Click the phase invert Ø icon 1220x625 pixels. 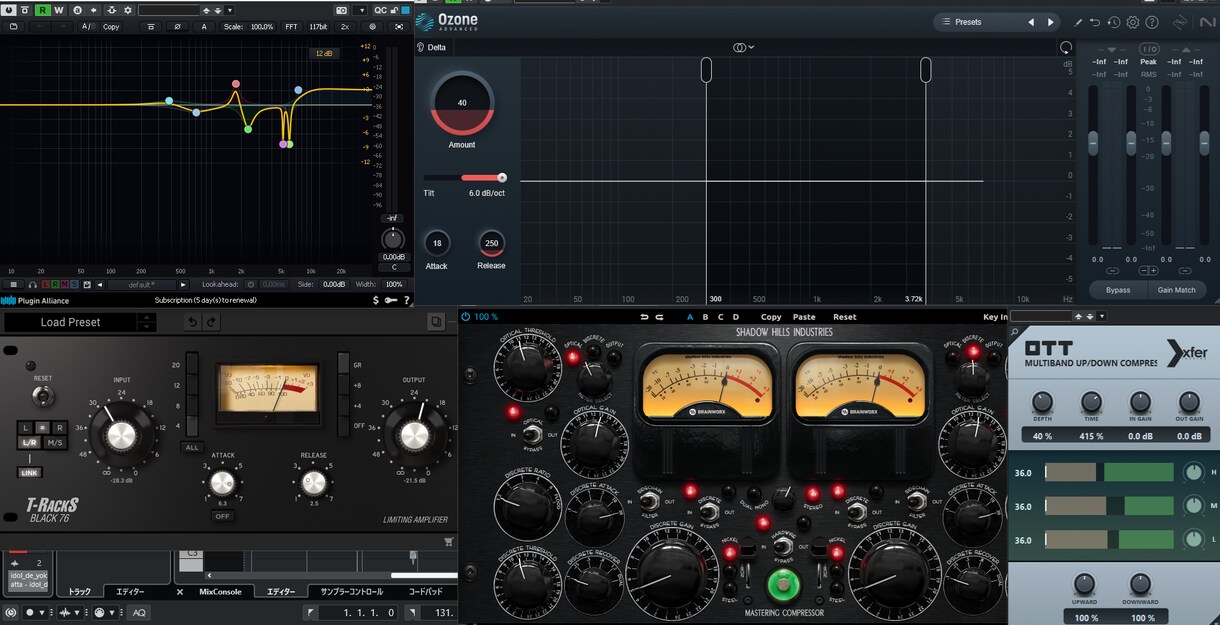178,27
